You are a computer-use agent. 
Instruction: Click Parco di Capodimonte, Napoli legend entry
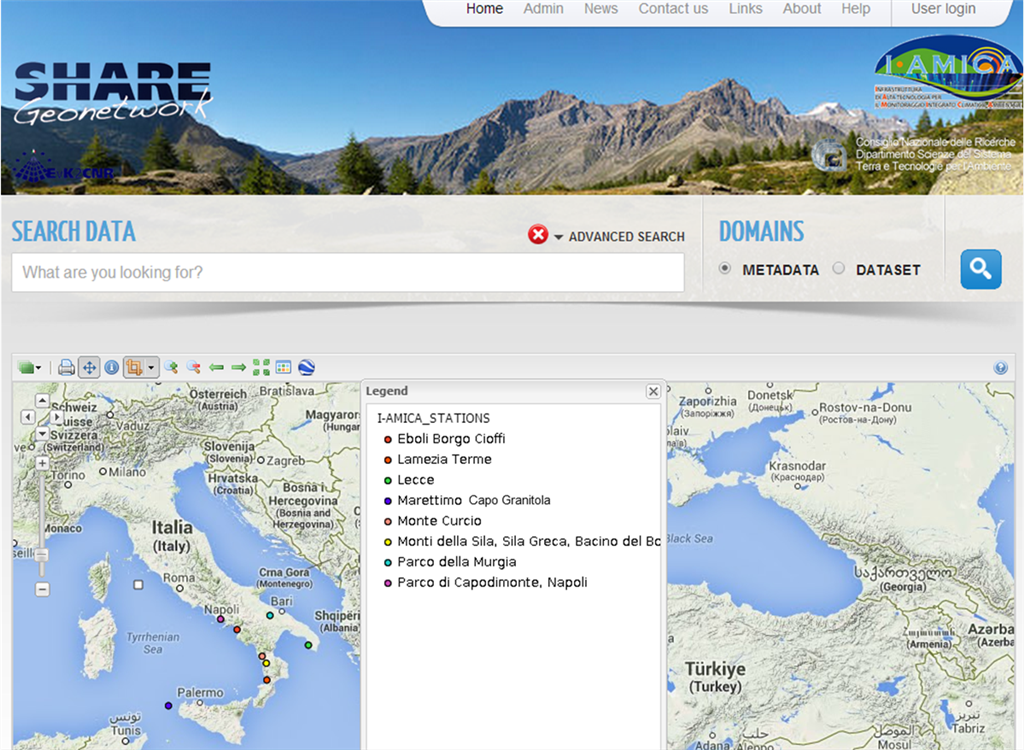click(485, 583)
